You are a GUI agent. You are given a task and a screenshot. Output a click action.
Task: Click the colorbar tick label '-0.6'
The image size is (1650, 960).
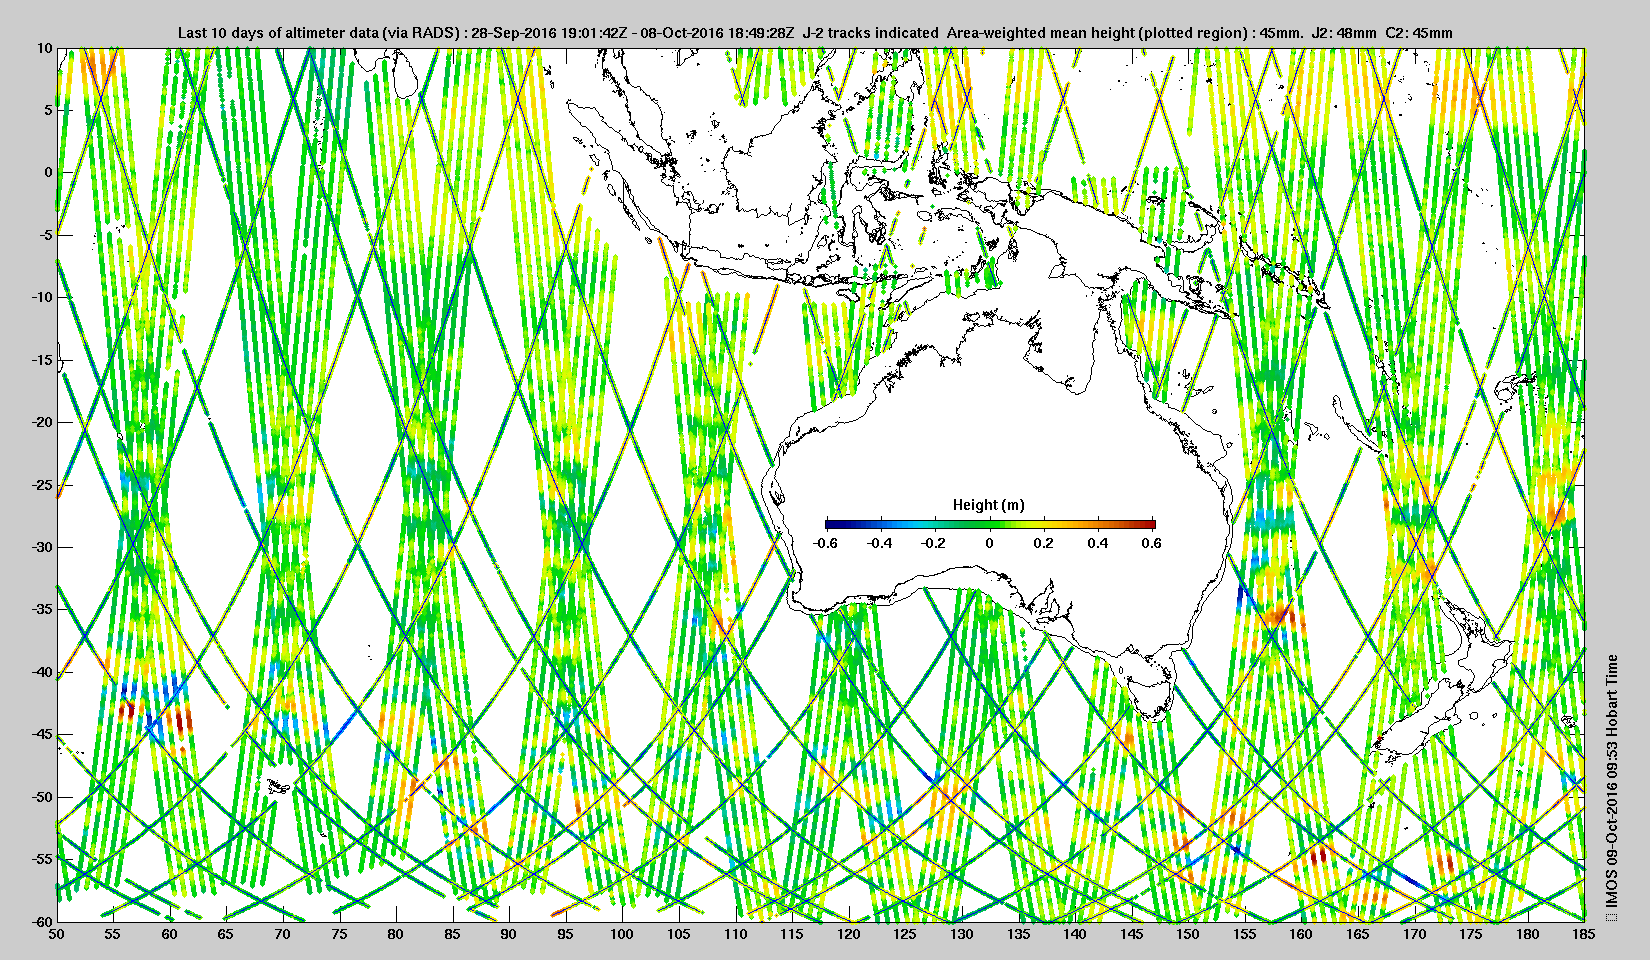[825, 543]
